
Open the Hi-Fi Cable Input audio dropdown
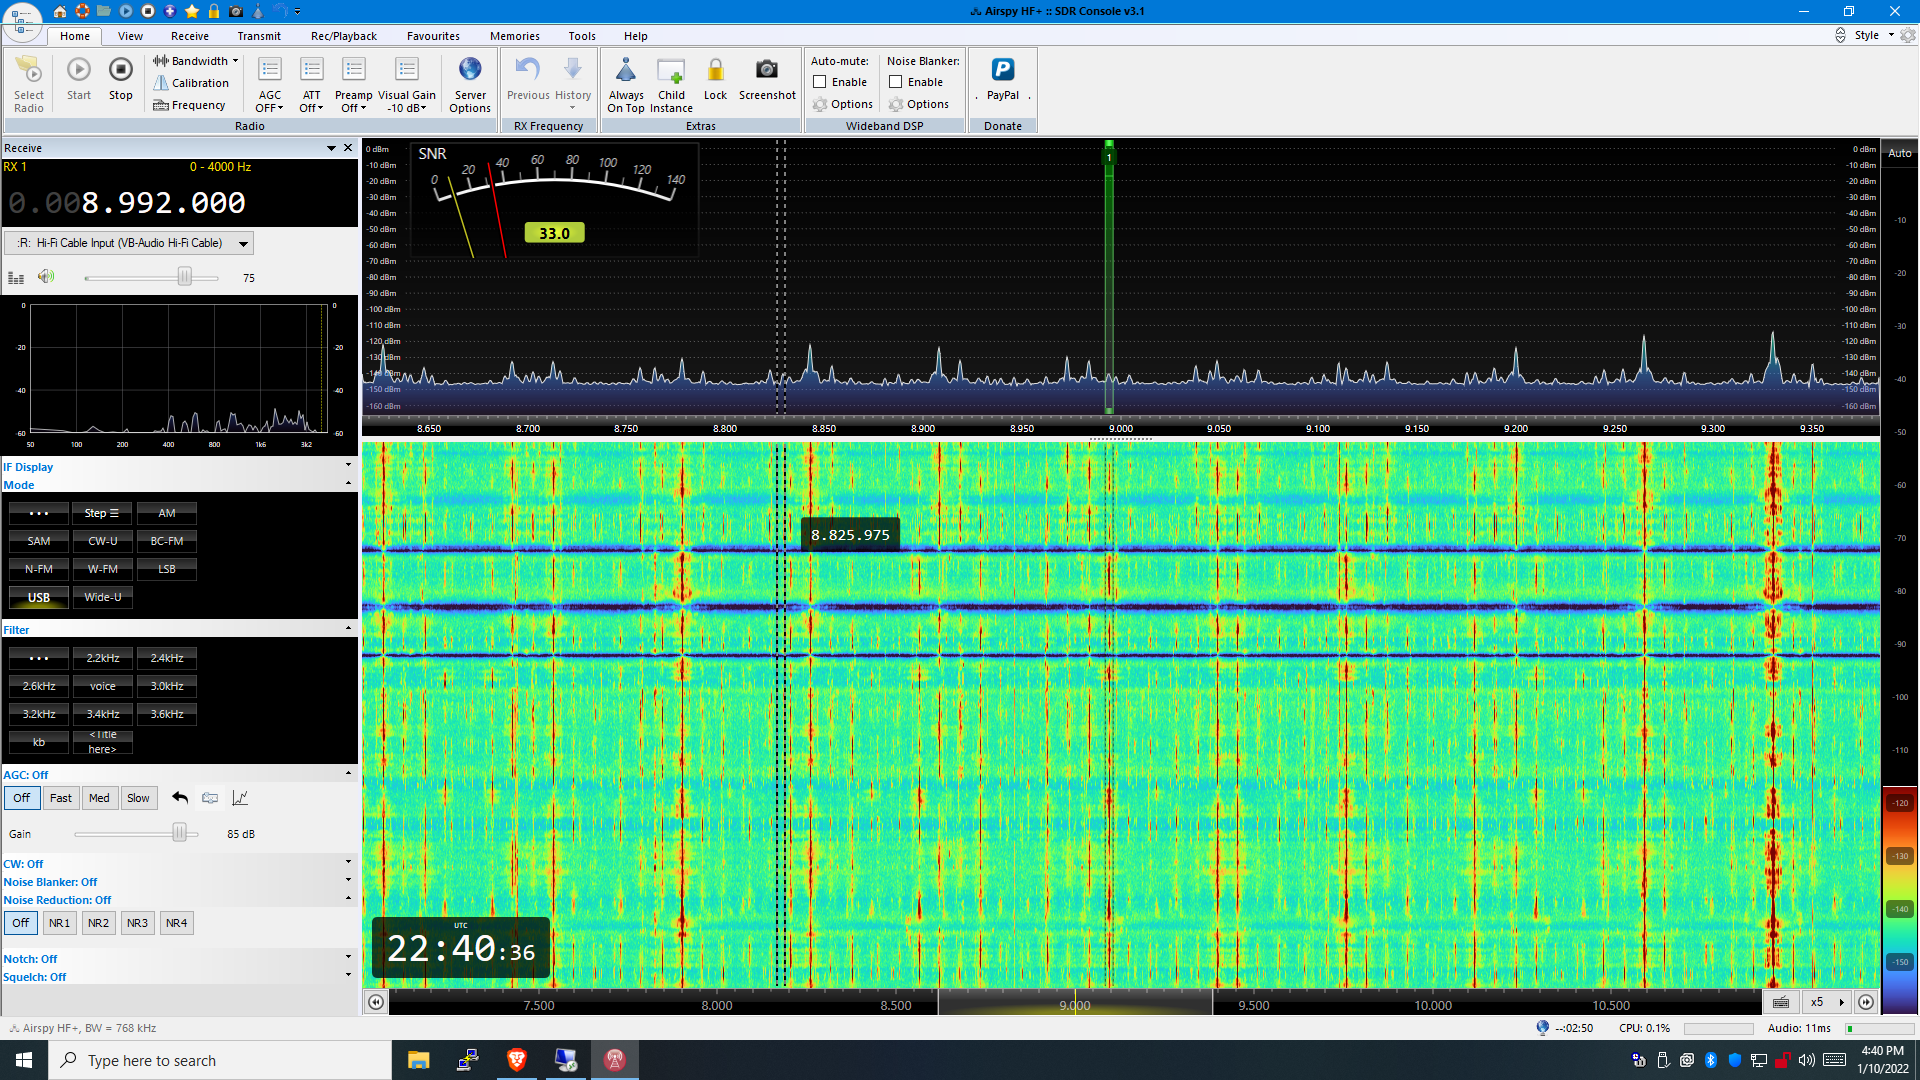pos(243,243)
